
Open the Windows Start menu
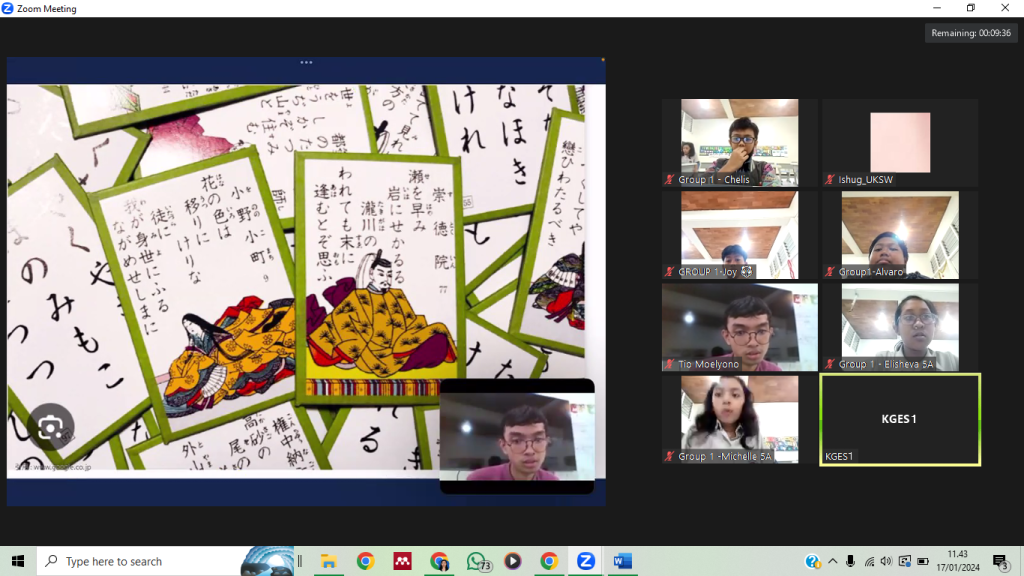coord(18,561)
